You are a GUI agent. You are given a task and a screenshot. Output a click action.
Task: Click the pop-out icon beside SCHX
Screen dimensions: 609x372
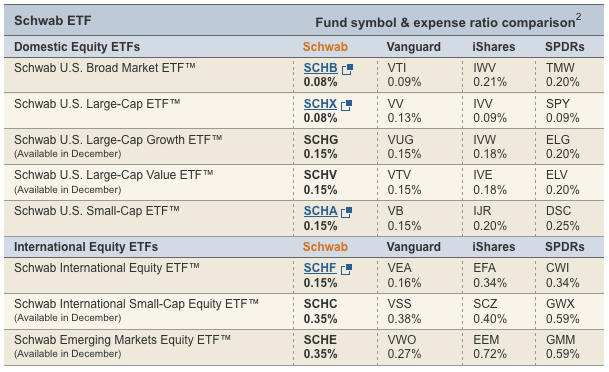[x=346, y=105]
